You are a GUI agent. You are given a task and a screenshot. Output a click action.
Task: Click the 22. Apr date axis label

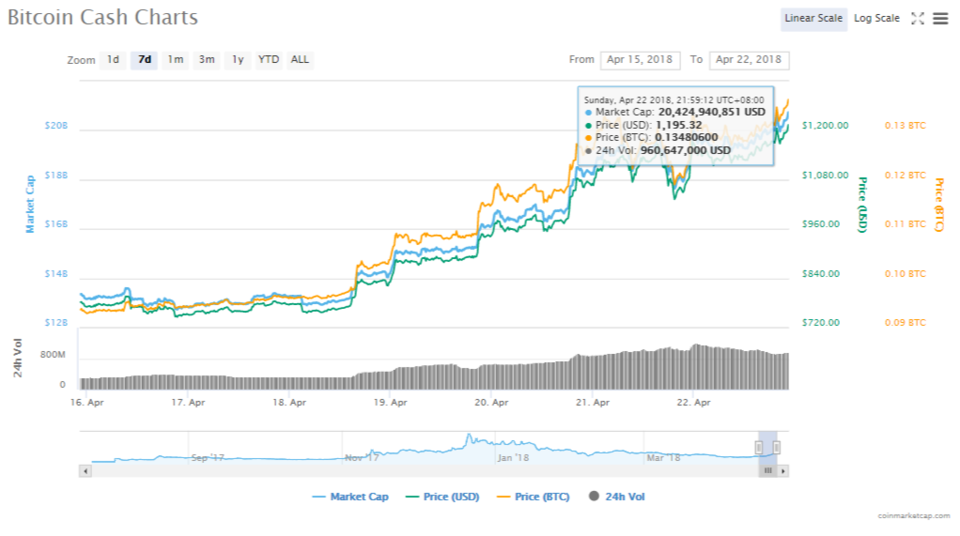coord(694,402)
